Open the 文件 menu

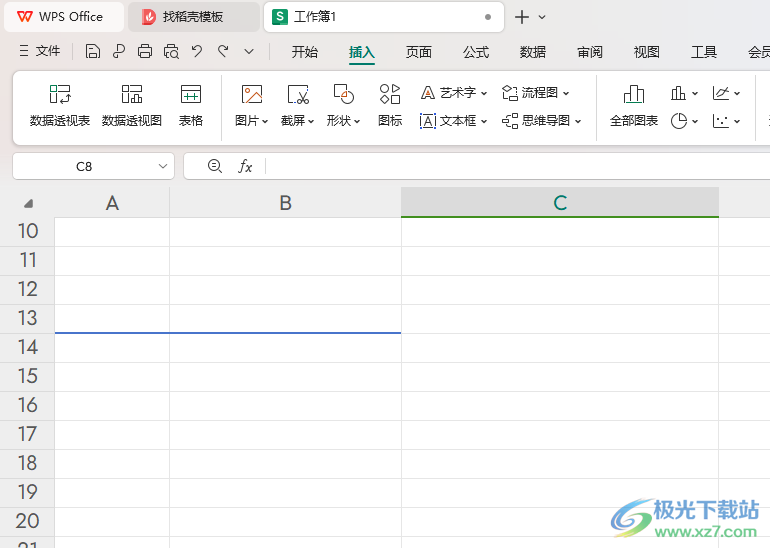pos(40,51)
